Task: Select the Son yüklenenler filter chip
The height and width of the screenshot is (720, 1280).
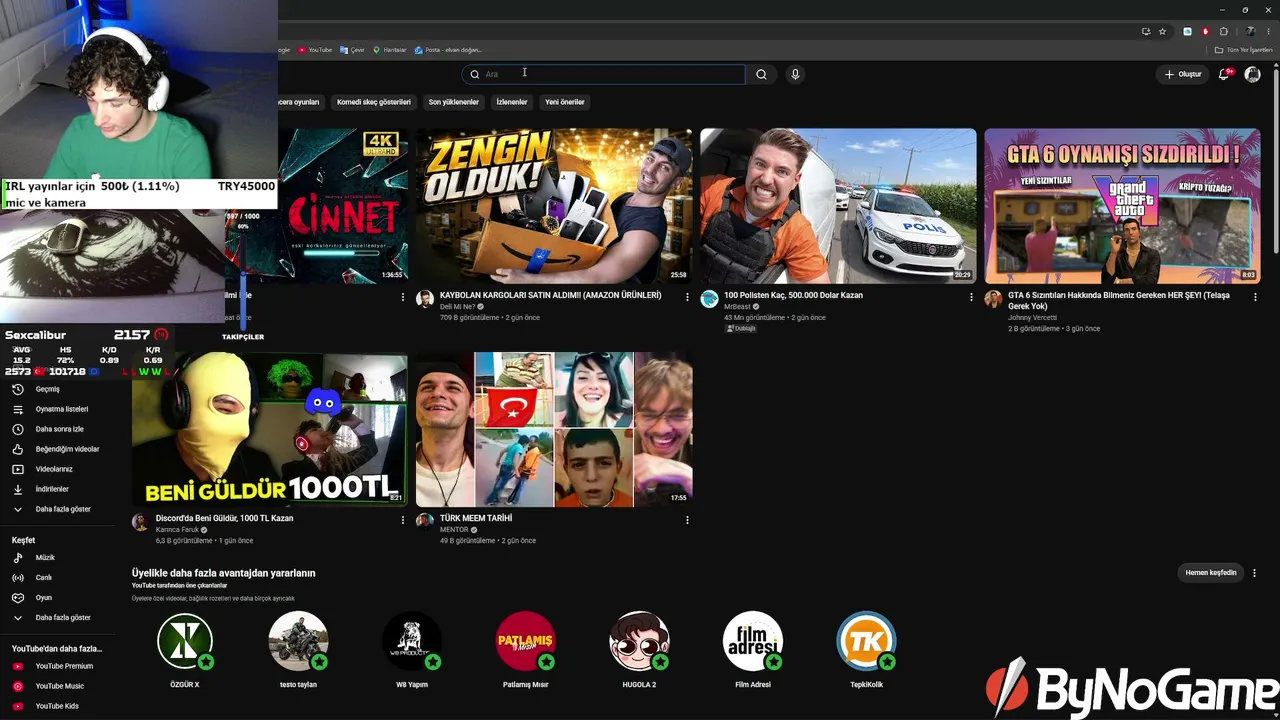Action: [454, 102]
